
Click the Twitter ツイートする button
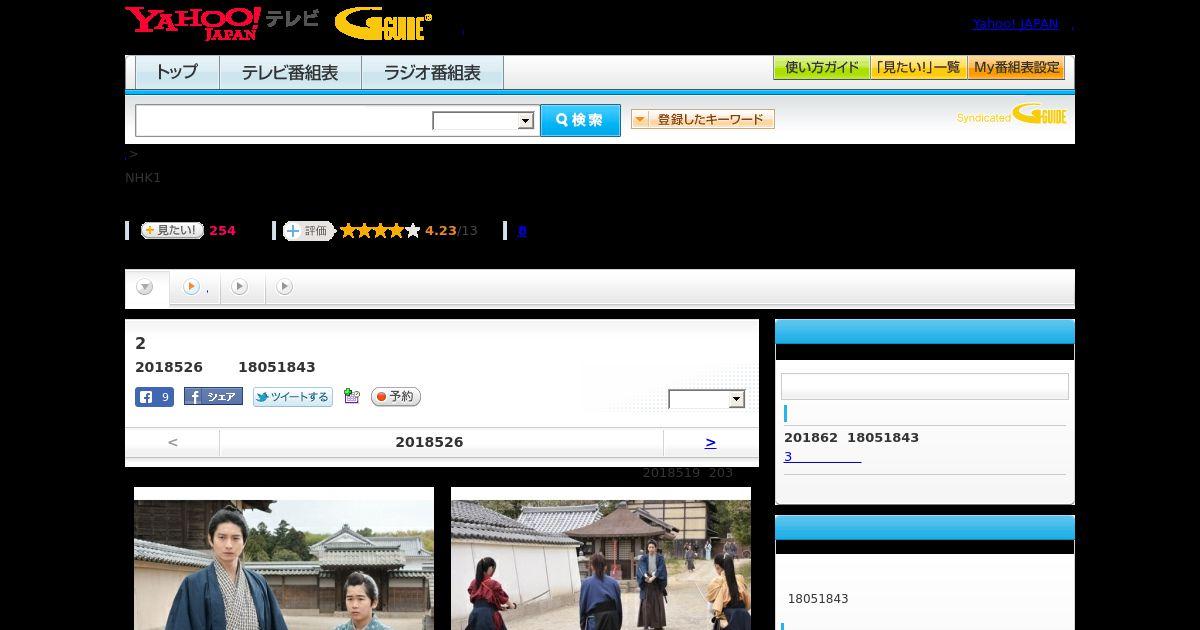(293, 397)
